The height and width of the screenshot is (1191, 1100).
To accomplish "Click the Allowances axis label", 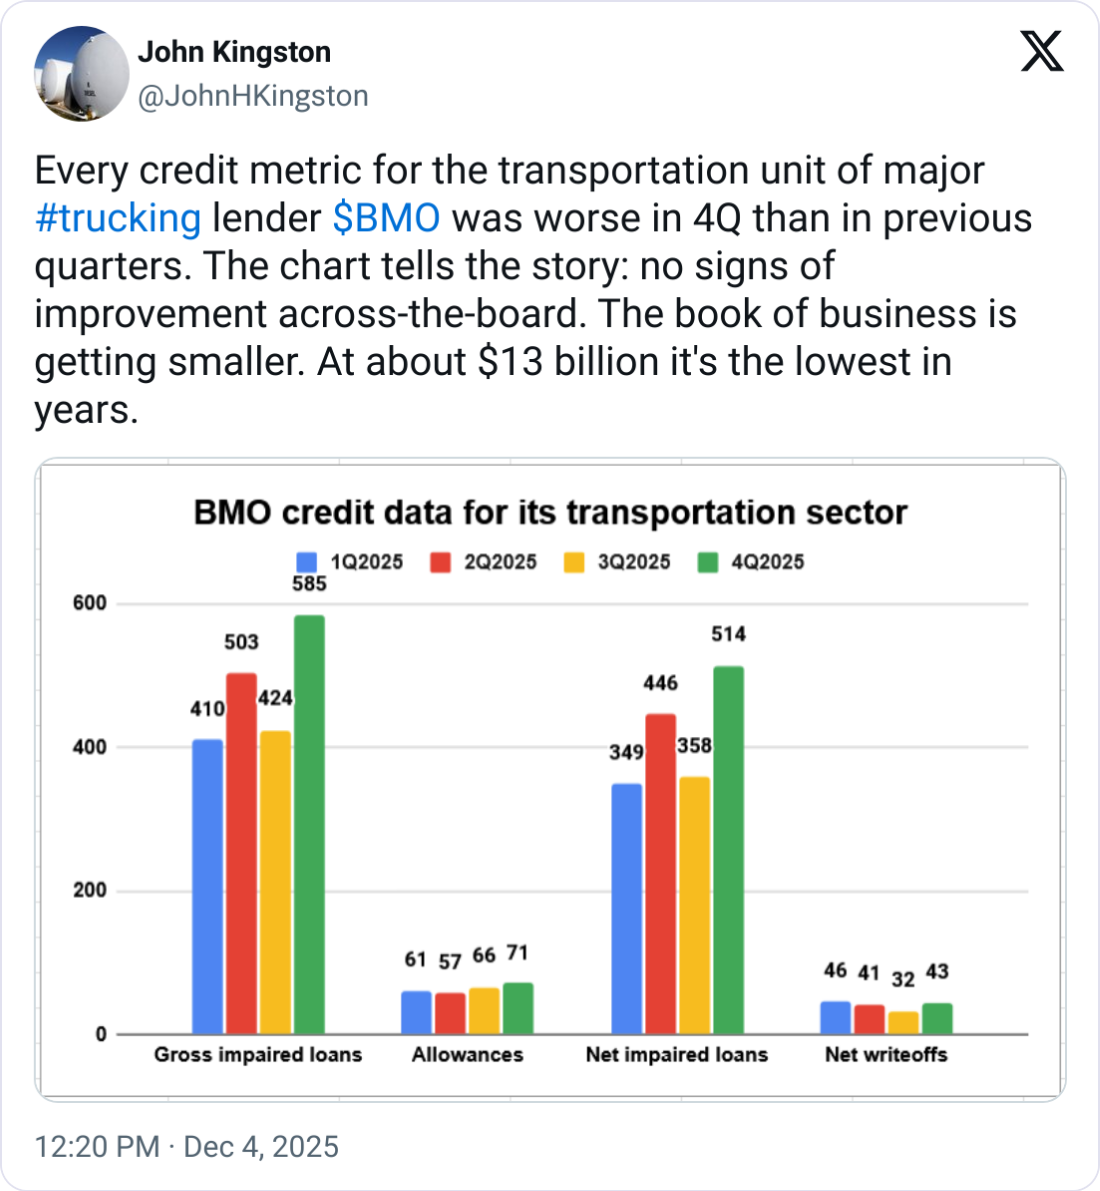I will click(467, 1054).
